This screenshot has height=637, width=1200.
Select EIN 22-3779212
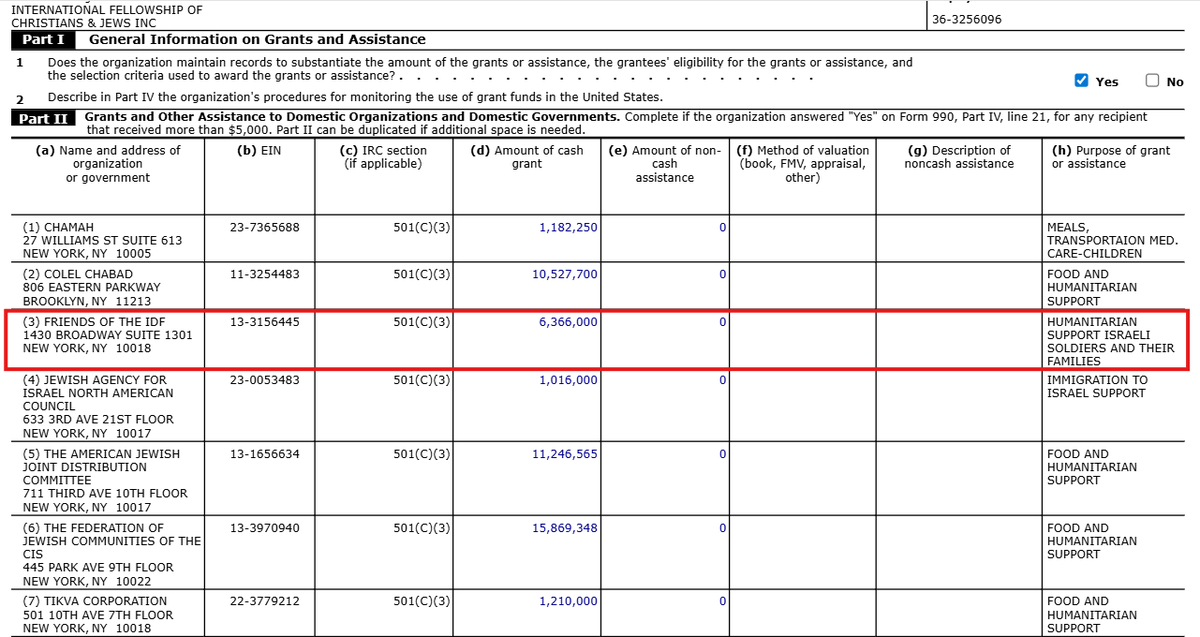coord(264,601)
